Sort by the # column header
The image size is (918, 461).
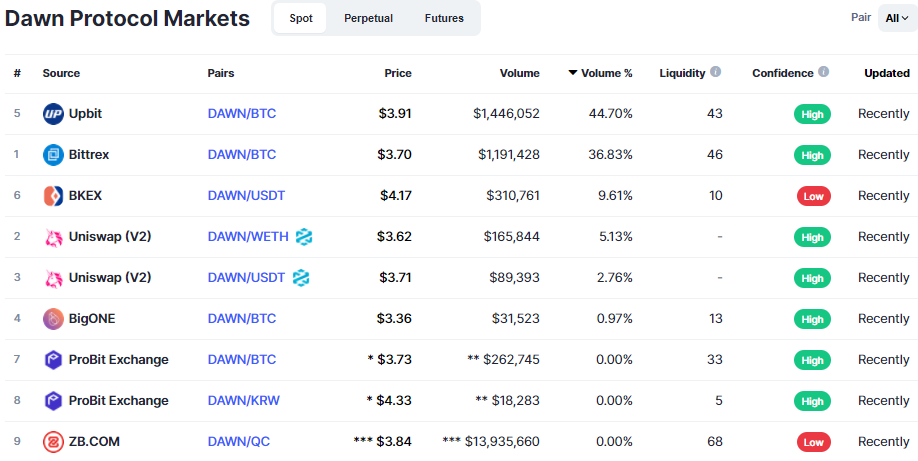click(x=18, y=73)
